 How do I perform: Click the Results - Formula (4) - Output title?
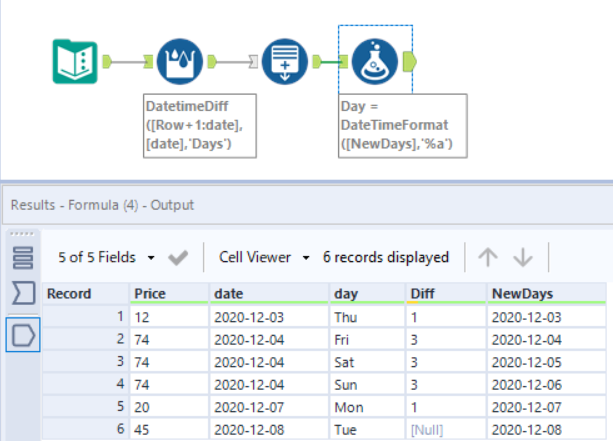tap(102, 205)
